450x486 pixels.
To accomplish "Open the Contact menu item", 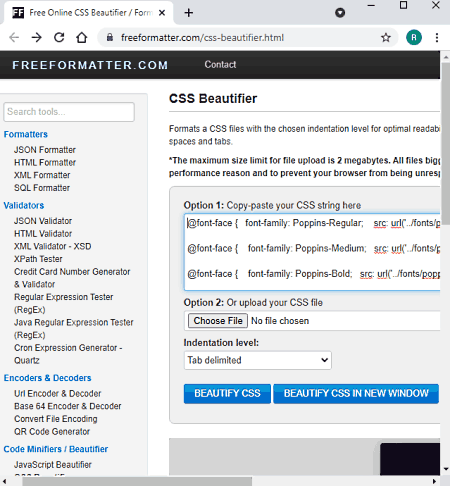I will pos(220,64).
